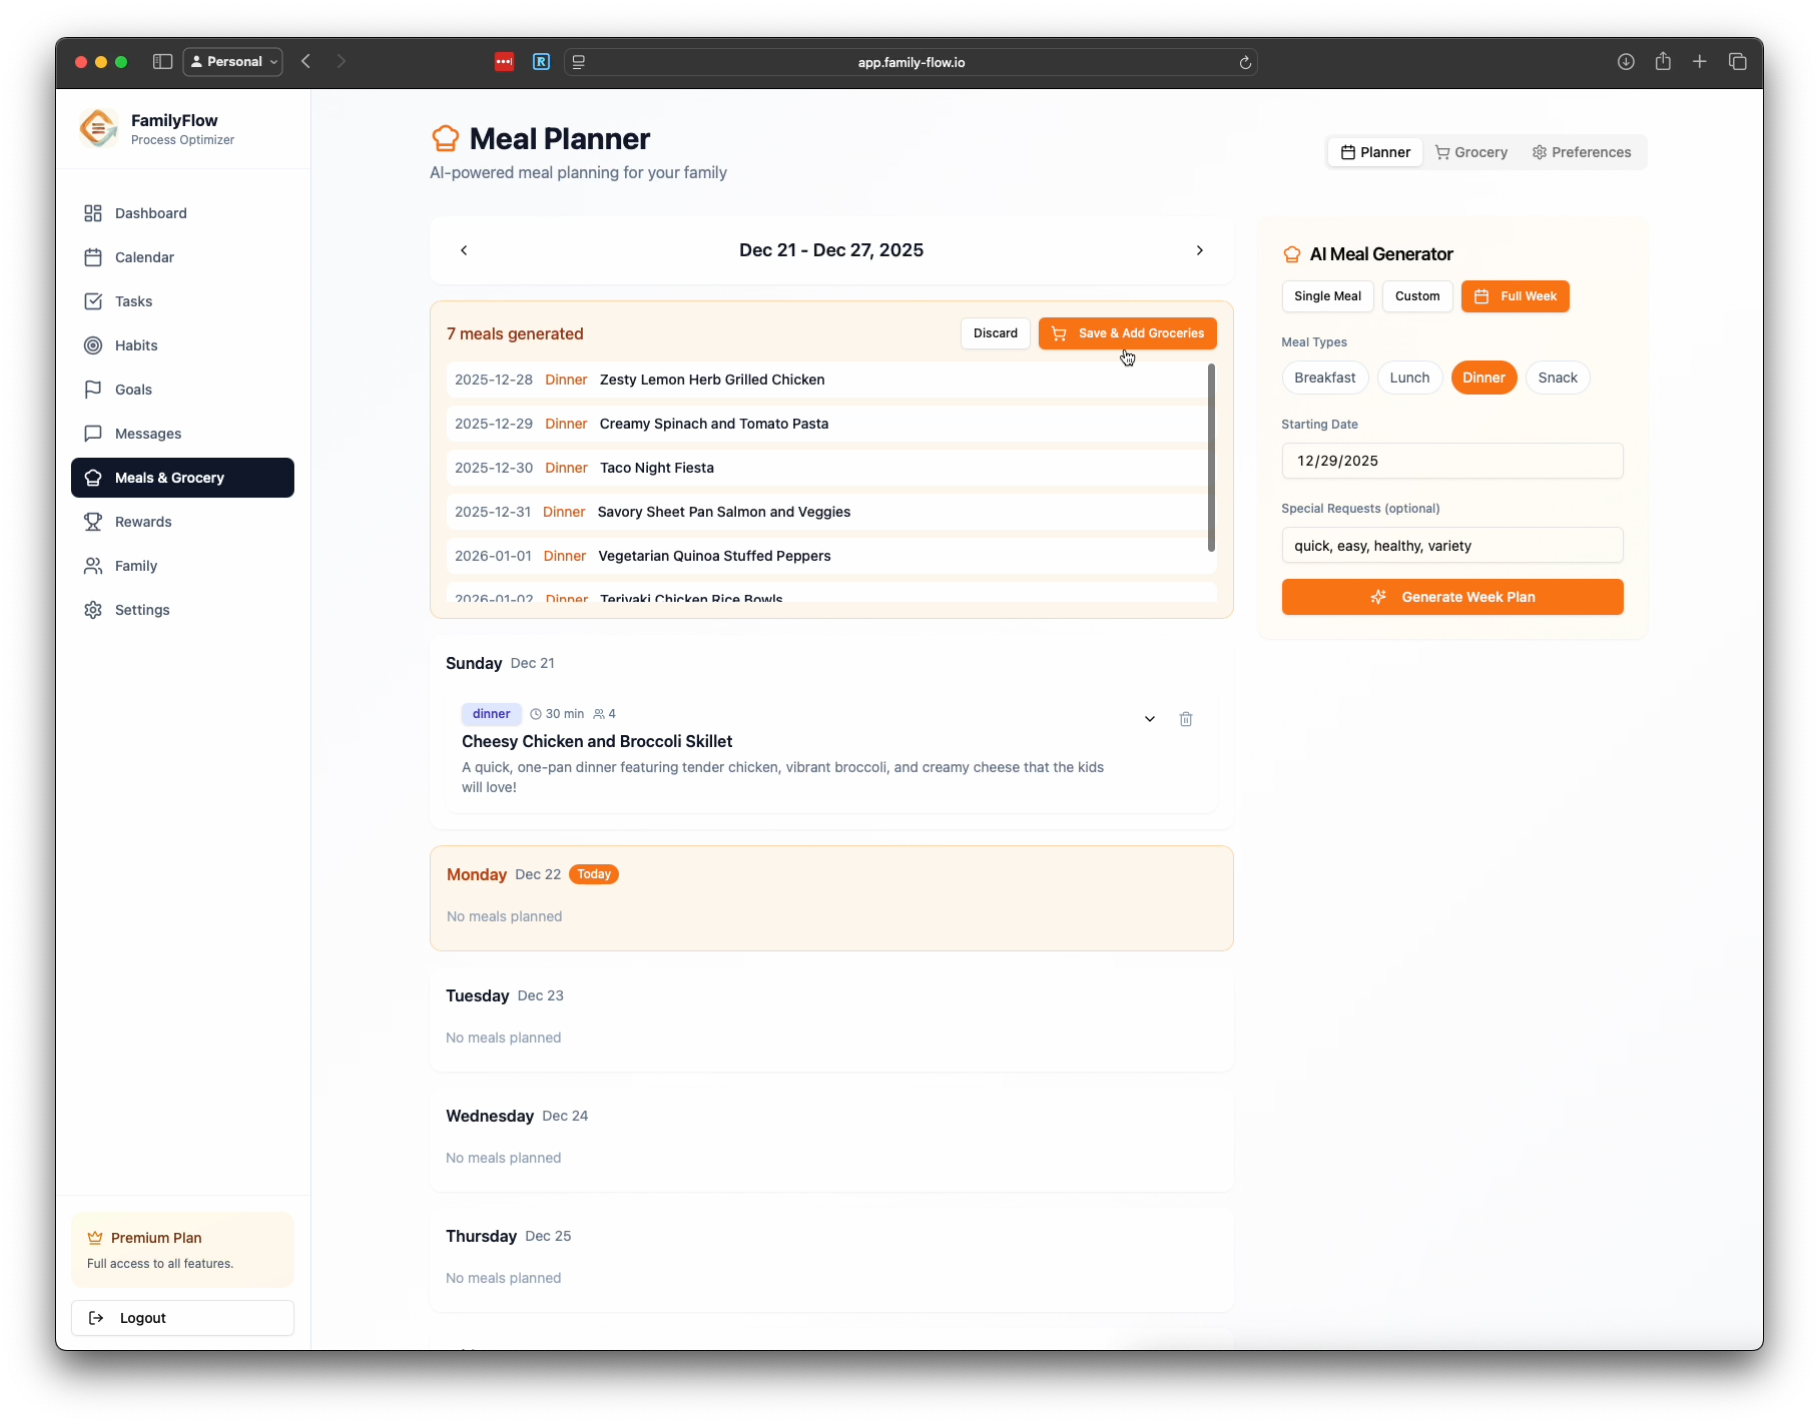1819x1424 pixels.
Task: Delete the Cheesy Chicken and Broccoli Skillet meal
Action: [1186, 719]
